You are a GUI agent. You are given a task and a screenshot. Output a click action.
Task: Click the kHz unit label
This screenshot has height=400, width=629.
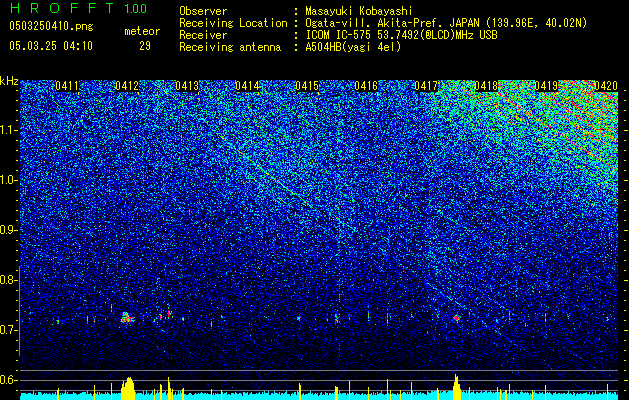[9, 81]
